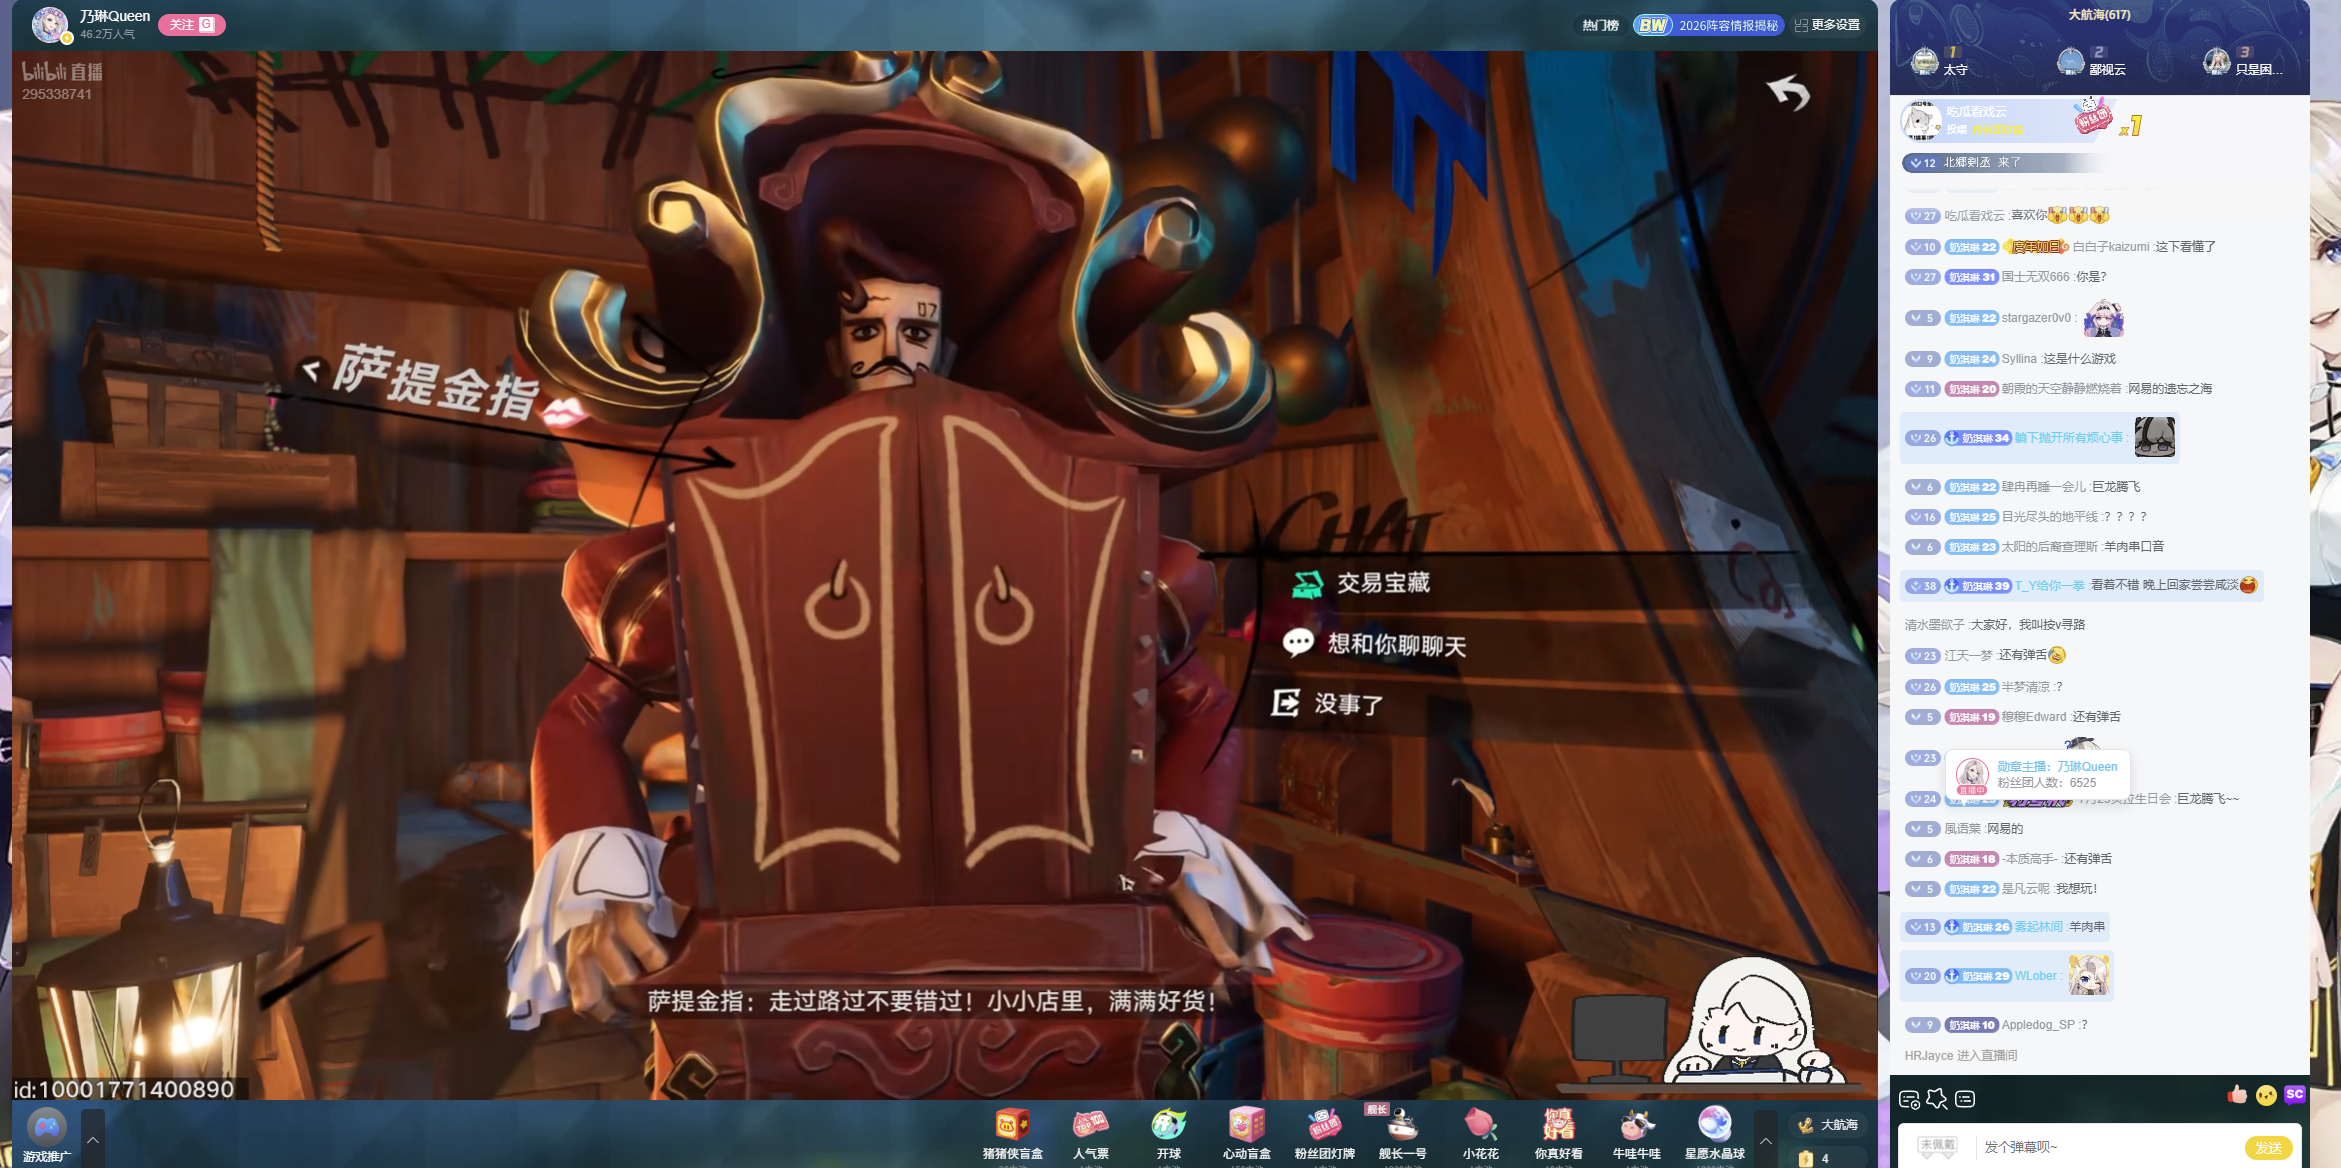View rank 2 captain 鄙视云
This screenshot has width=2341, height=1168.
pos(2091,62)
